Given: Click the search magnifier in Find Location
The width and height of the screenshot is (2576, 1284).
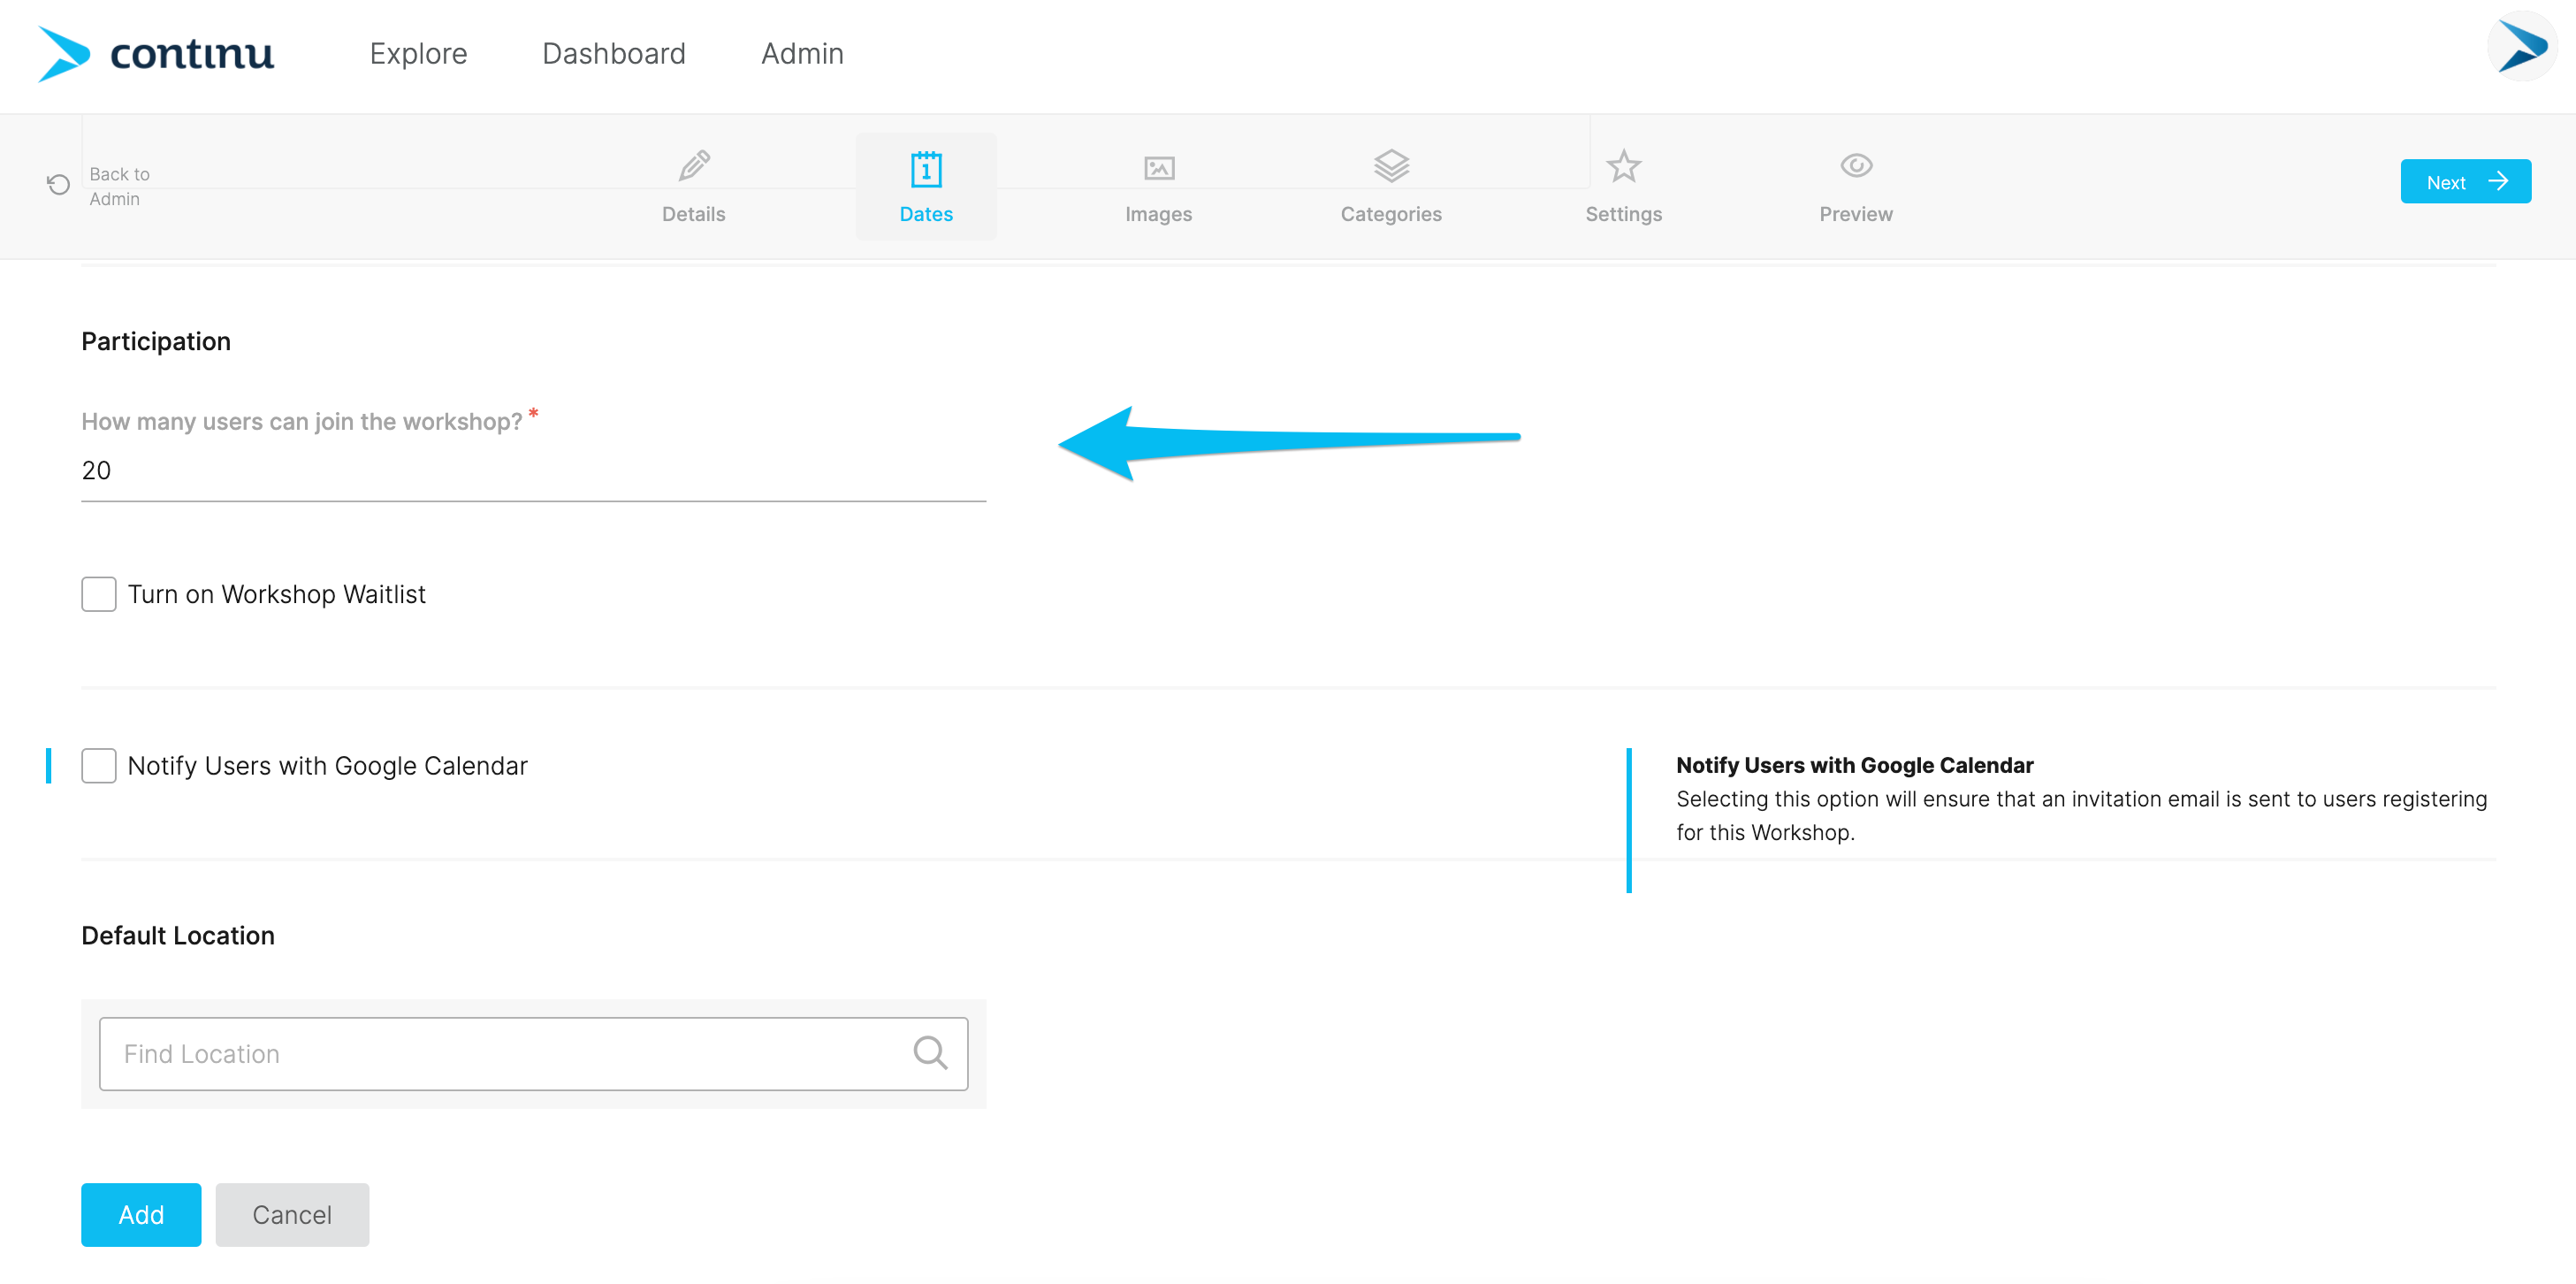Looking at the screenshot, I should (x=930, y=1053).
